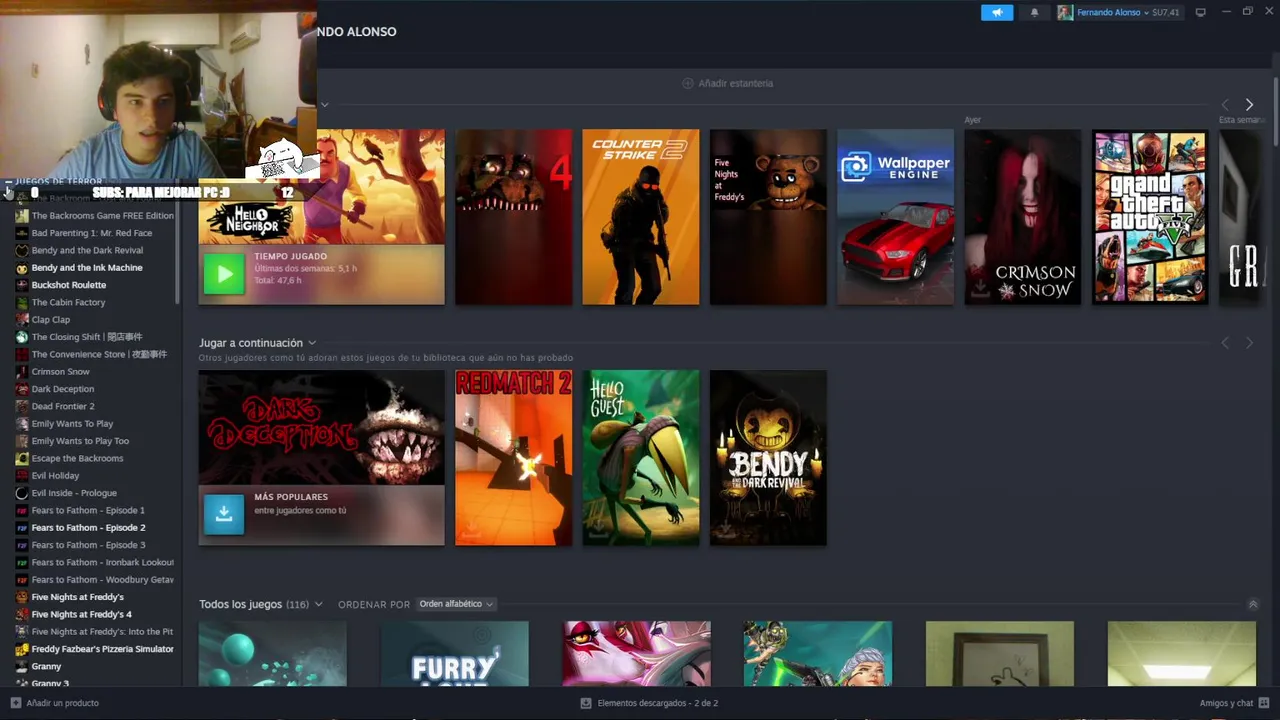
Task: Open the Hello Neighbor game card
Action: (321, 216)
